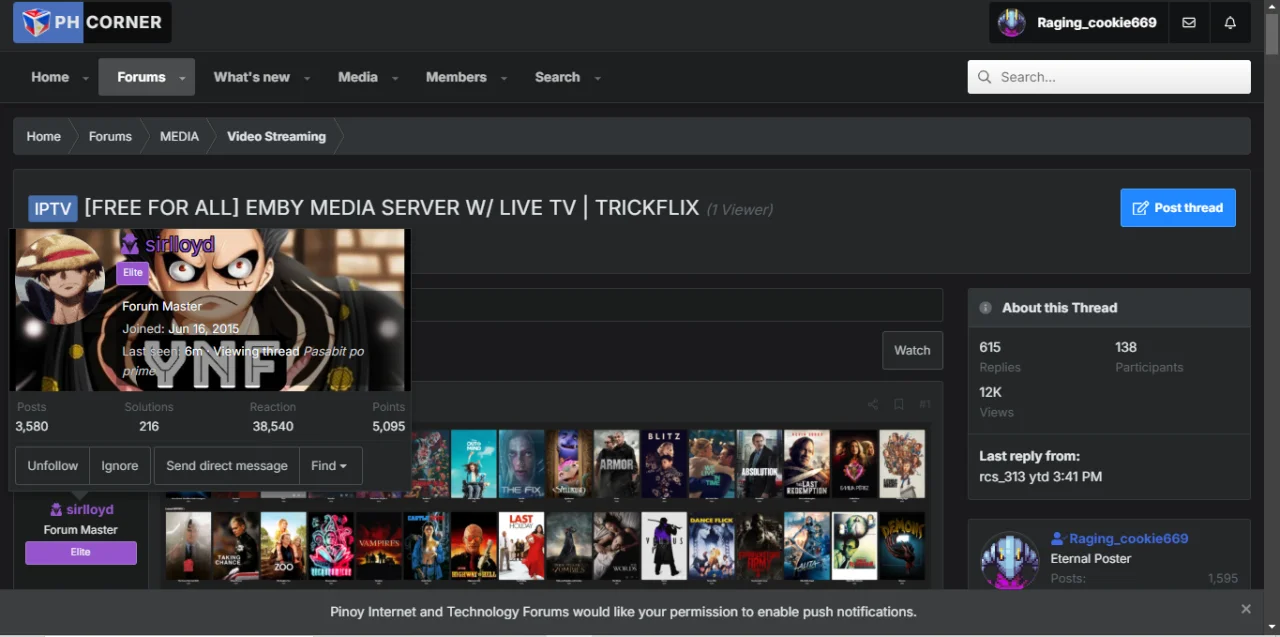
Task: Click the LAST REDEMPTION movie poster
Action: tap(806, 464)
